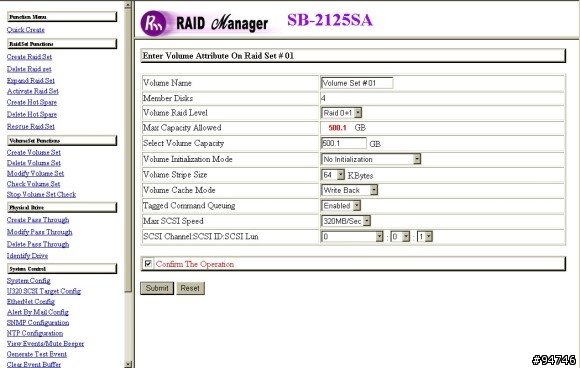This screenshot has width=580, height=368.
Task: Expand the Max SCSI Speed dropdown
Action: (x=346, y=221)
